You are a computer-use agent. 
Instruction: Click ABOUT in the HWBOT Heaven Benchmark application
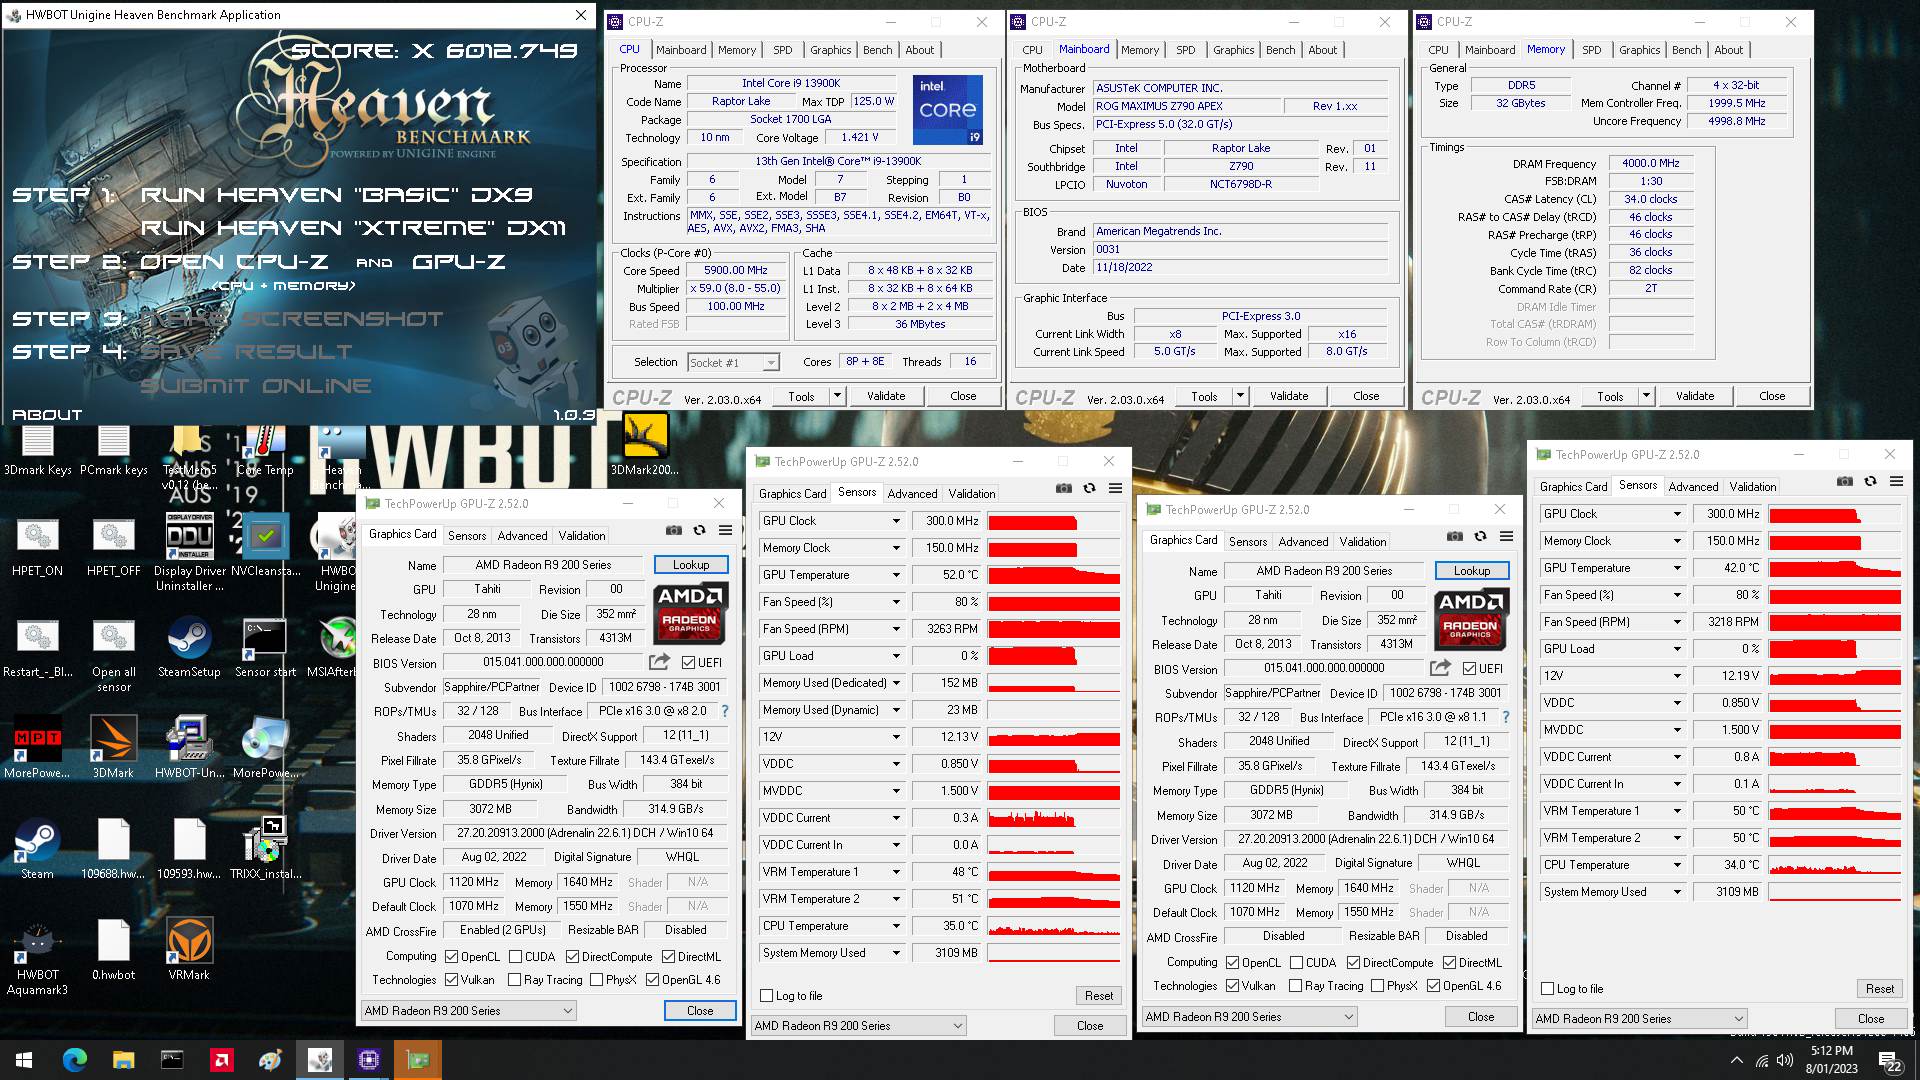coord(47,414)
